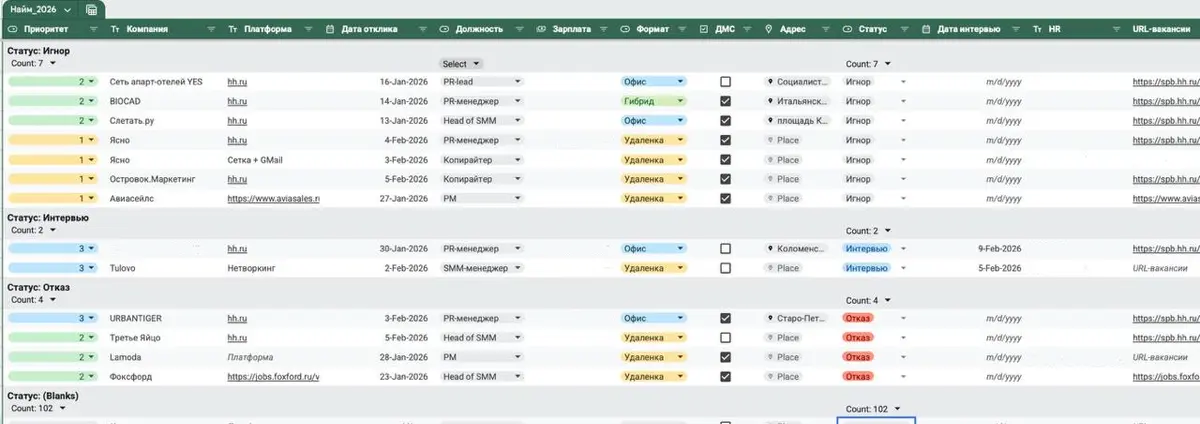Click the dropdown type icon on Должность header
Screen dimensions: 1200x424
click(x=444, y=30)
